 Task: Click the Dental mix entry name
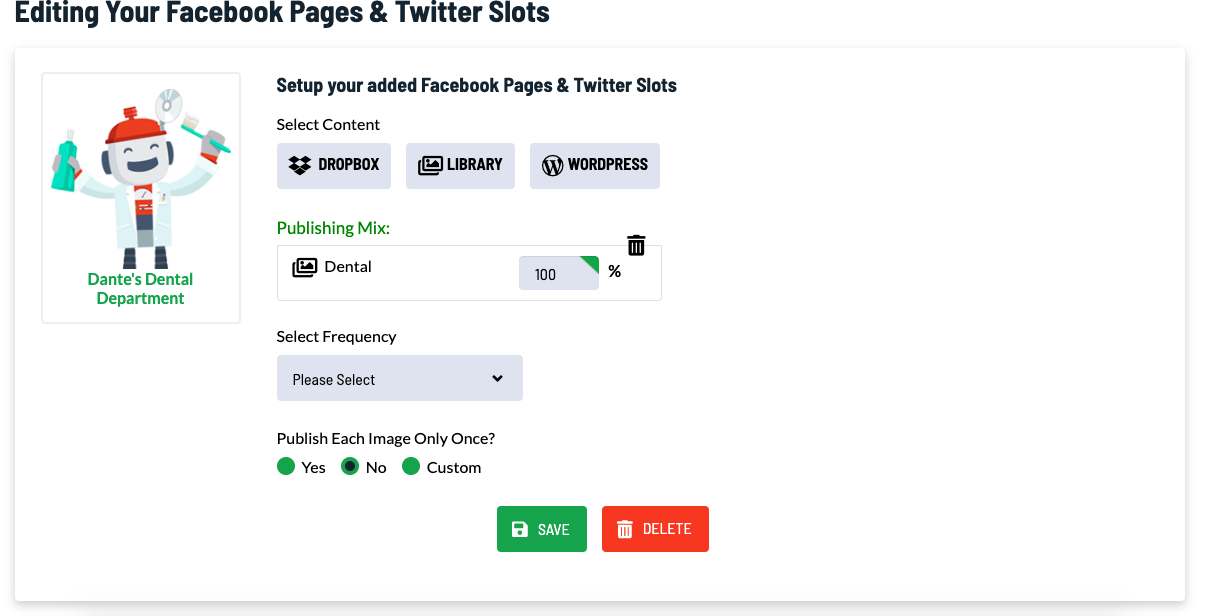[x=348, y=267]
